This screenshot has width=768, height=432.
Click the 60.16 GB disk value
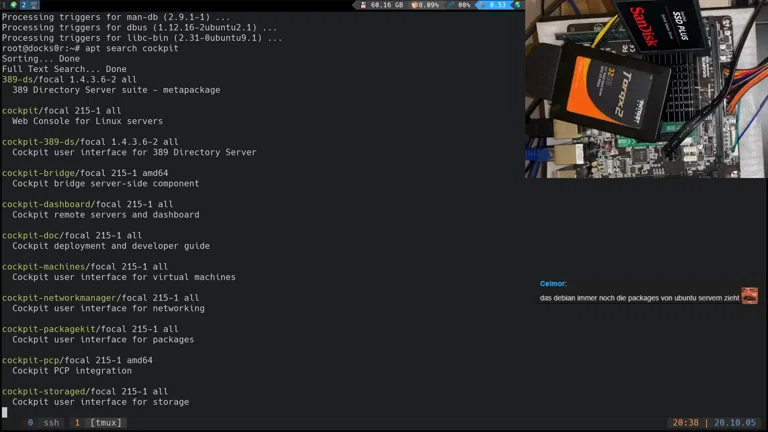click(387, 5)
